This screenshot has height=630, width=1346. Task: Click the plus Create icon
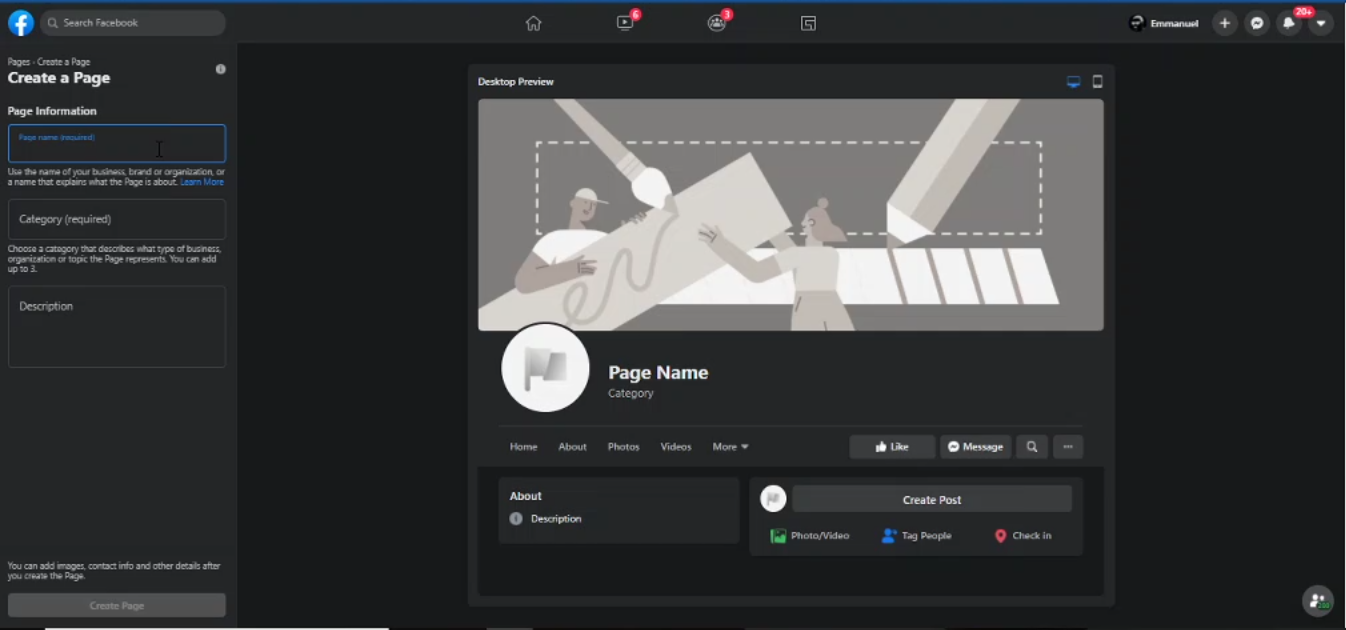click(x=1224, y=23)
